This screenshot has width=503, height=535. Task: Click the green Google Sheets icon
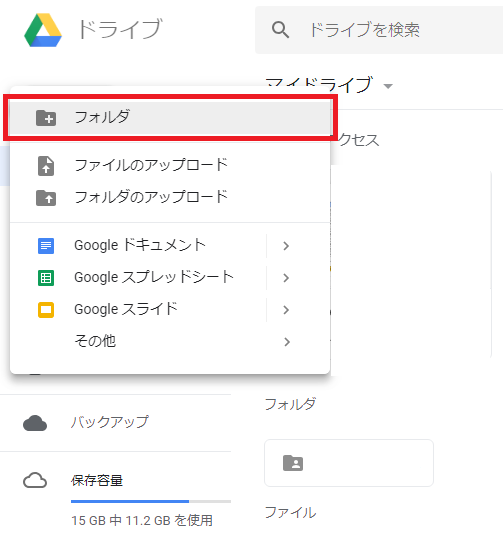46,278
